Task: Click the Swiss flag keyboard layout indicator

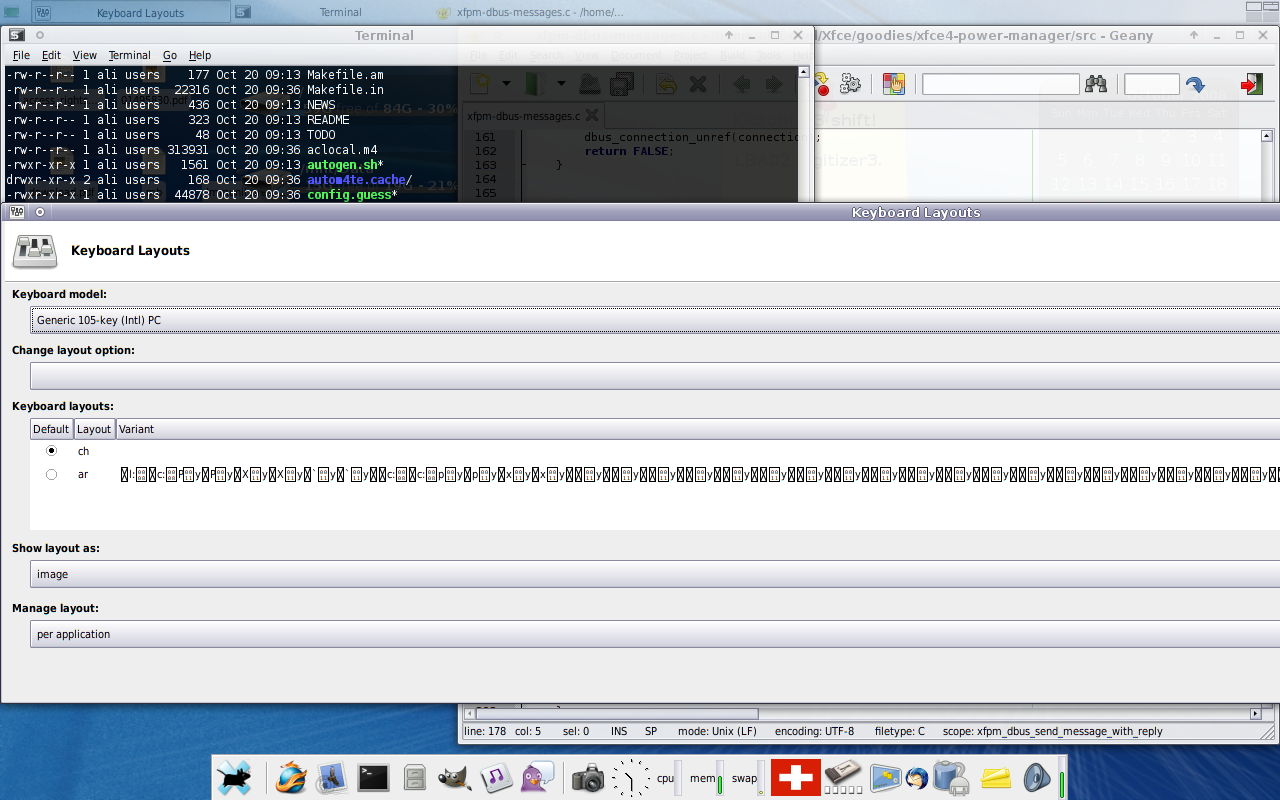Action: coord(795,777)
